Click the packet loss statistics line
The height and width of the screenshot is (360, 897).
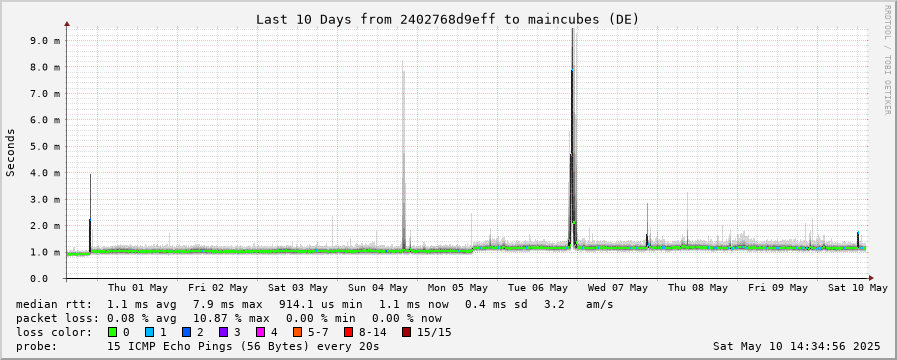coord(229,318)
